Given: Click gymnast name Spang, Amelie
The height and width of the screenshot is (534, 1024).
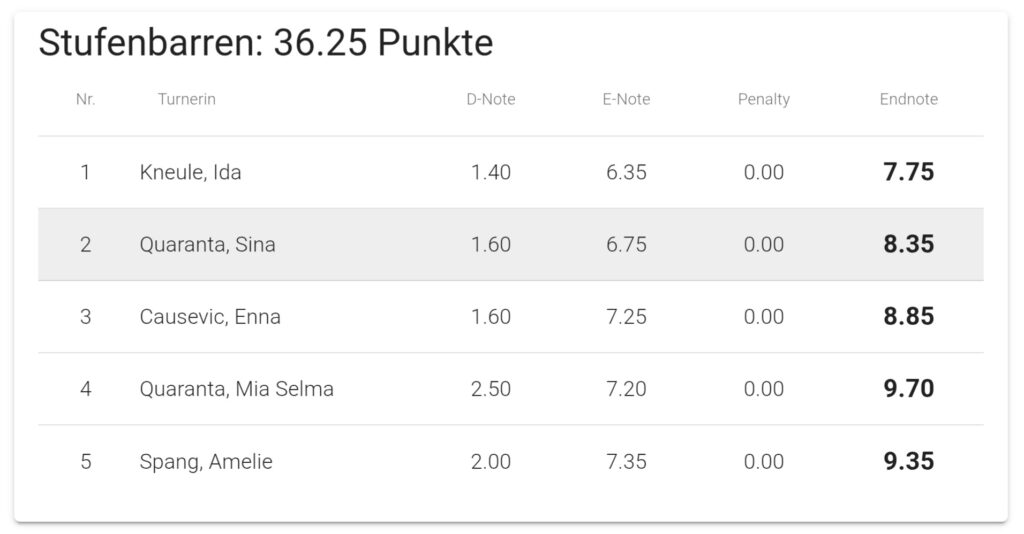Looking at the screenshot, I should 206,462.
